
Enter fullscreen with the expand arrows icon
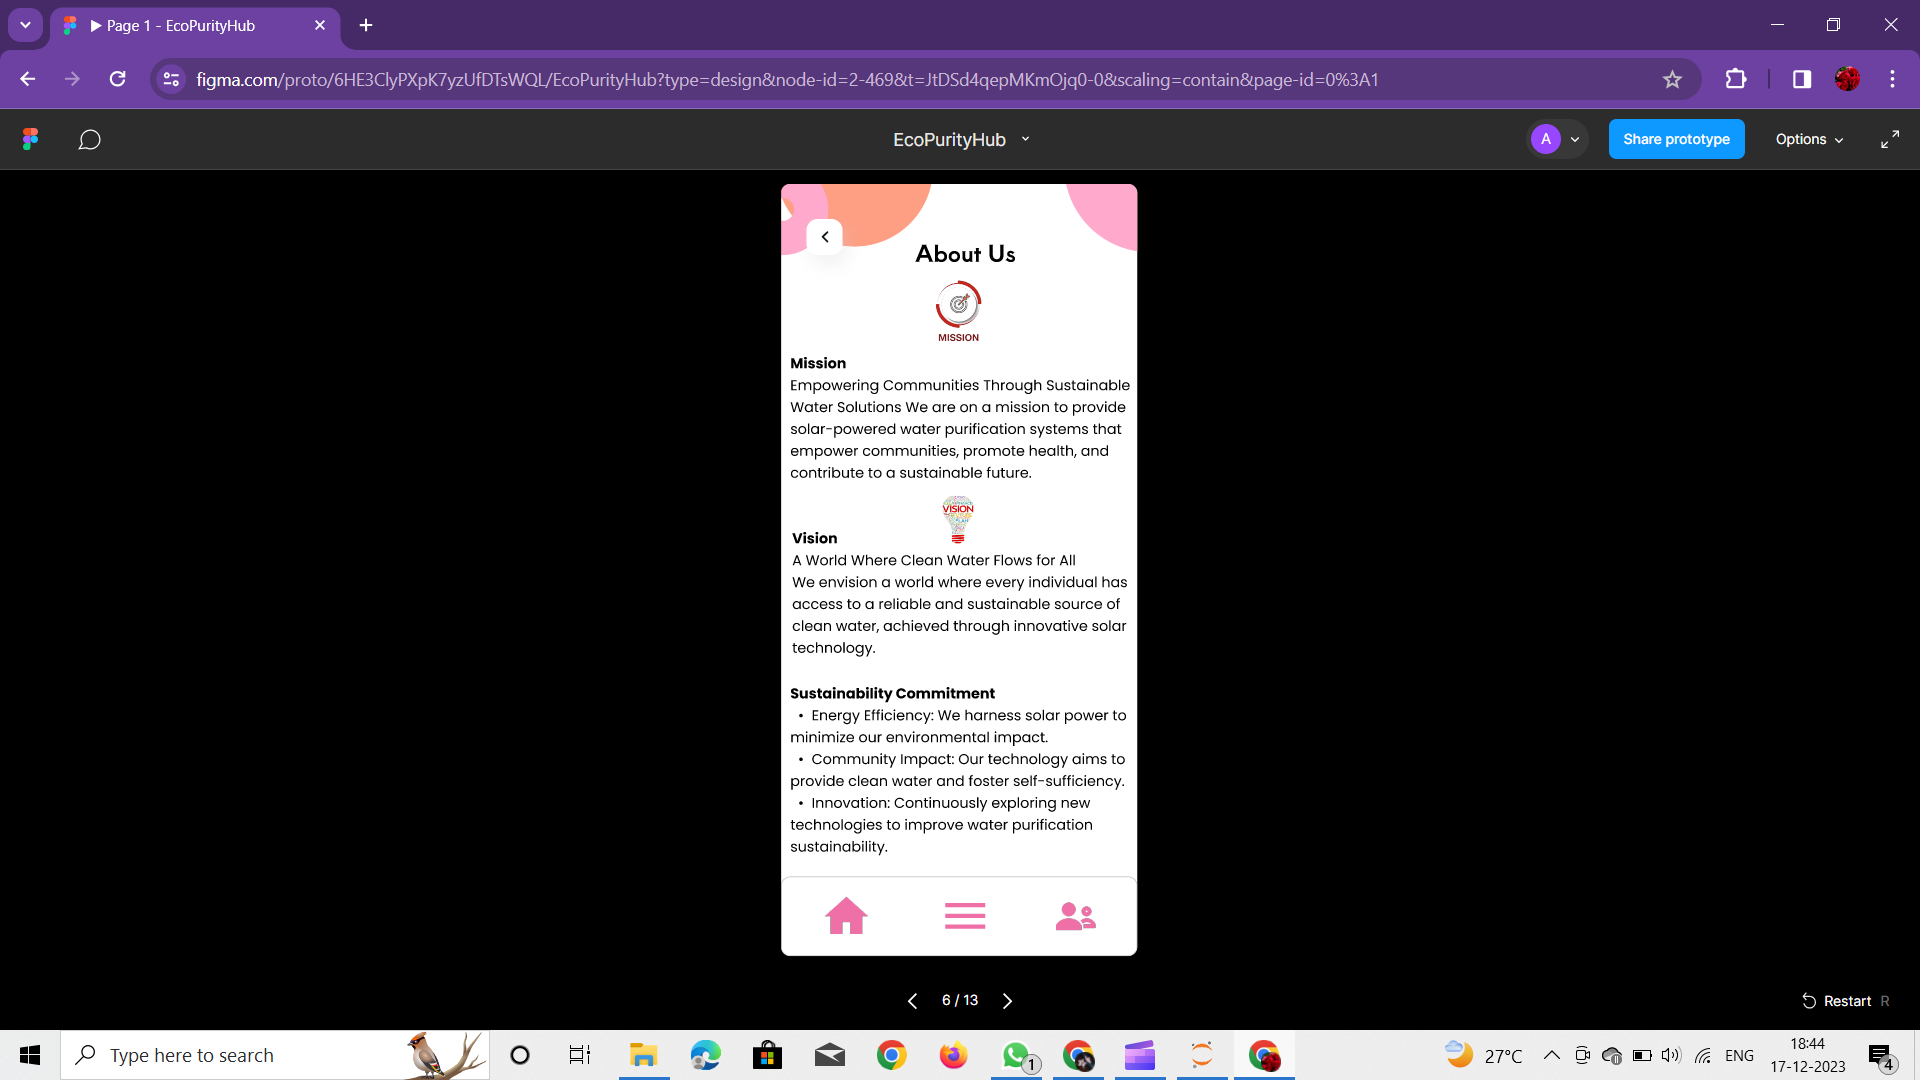(x=1889, y=139)
